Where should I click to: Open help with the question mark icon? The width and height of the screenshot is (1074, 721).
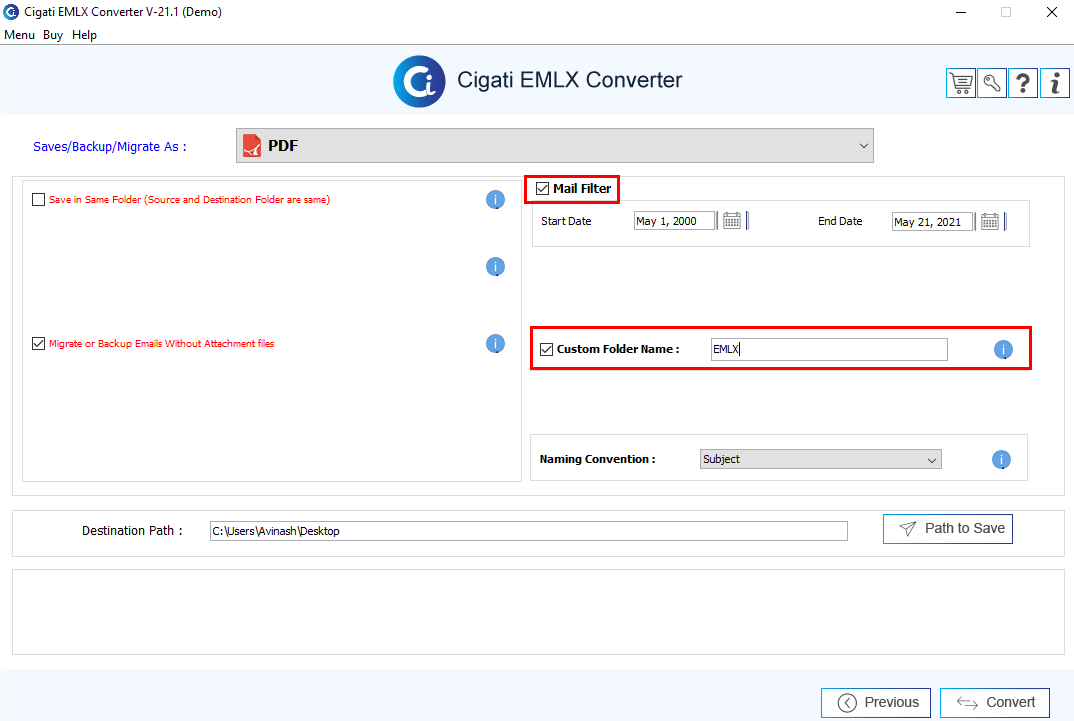[1023, 84]
